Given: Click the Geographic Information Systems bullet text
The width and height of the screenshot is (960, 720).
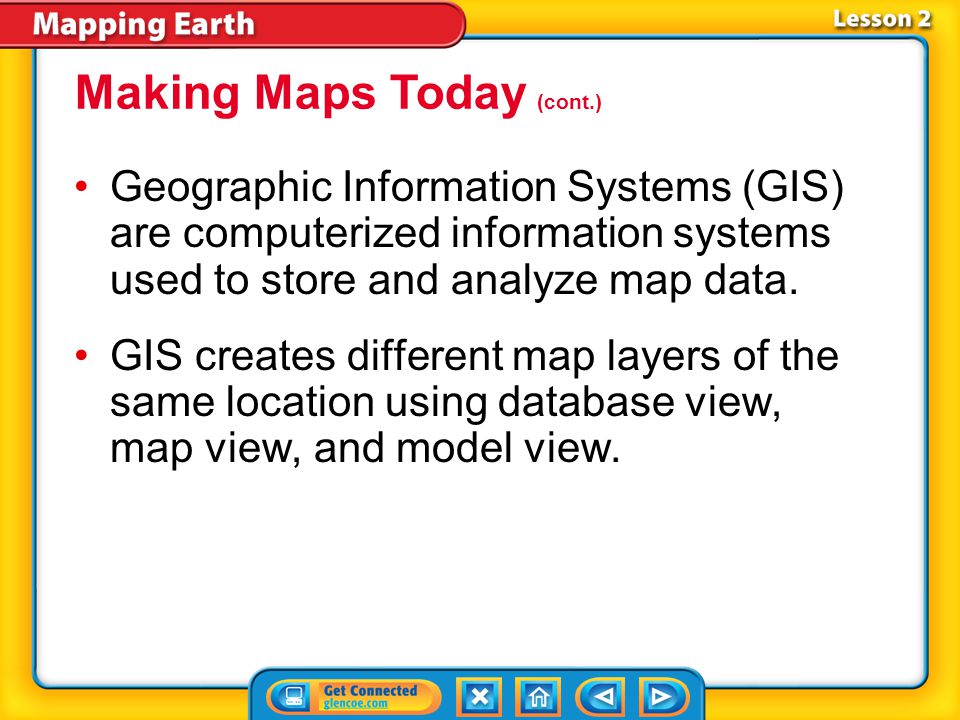Looking at the screenshot, I should tap(477, 233).
